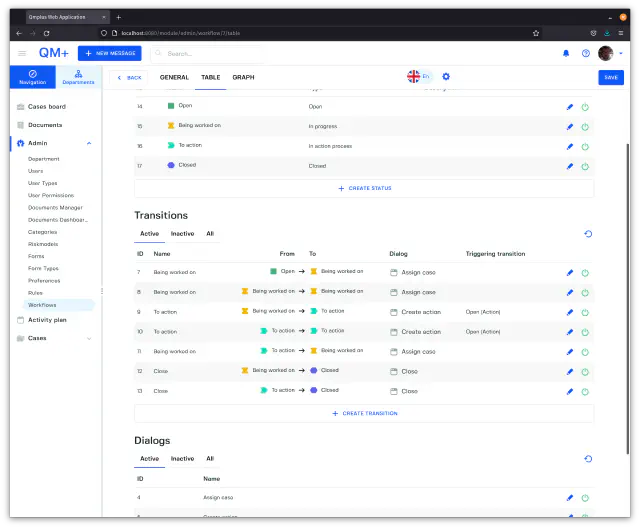640x528 pixels.
Task: Deactivate the Assign case dialog
Action: pyautogui.click(x=585, y=498)
